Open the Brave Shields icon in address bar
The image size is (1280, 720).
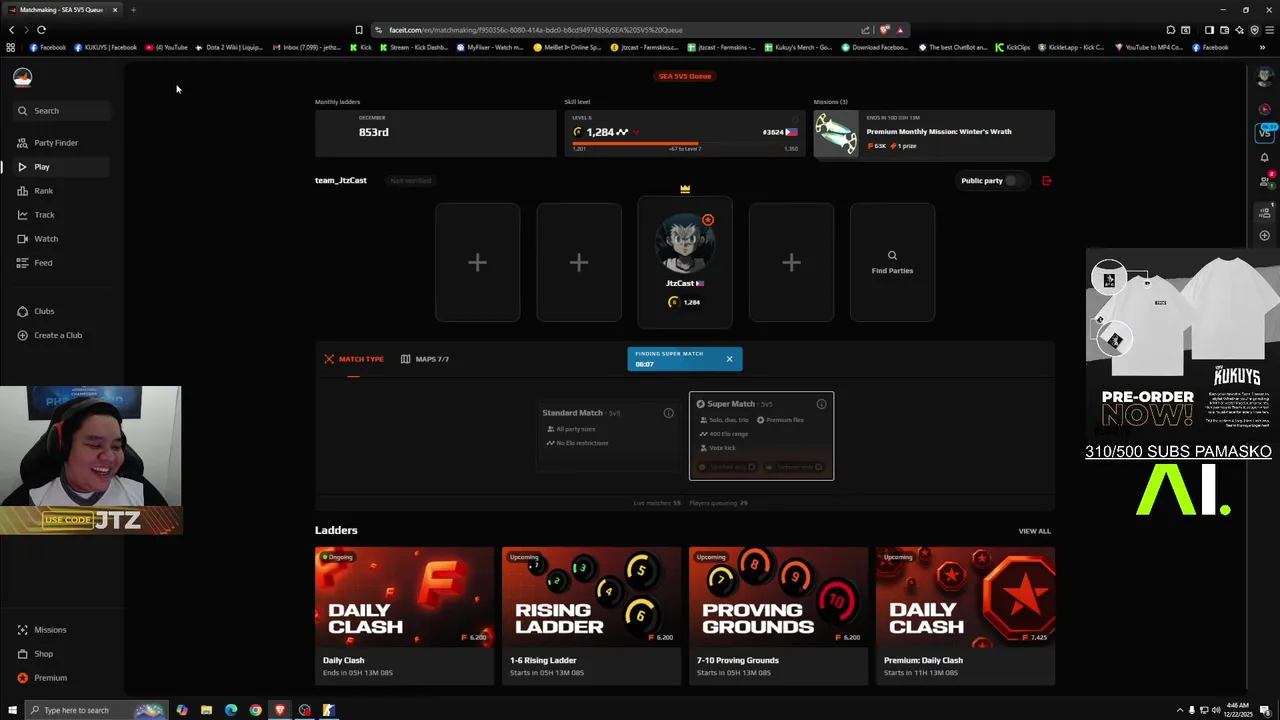(x=884, y=30)
